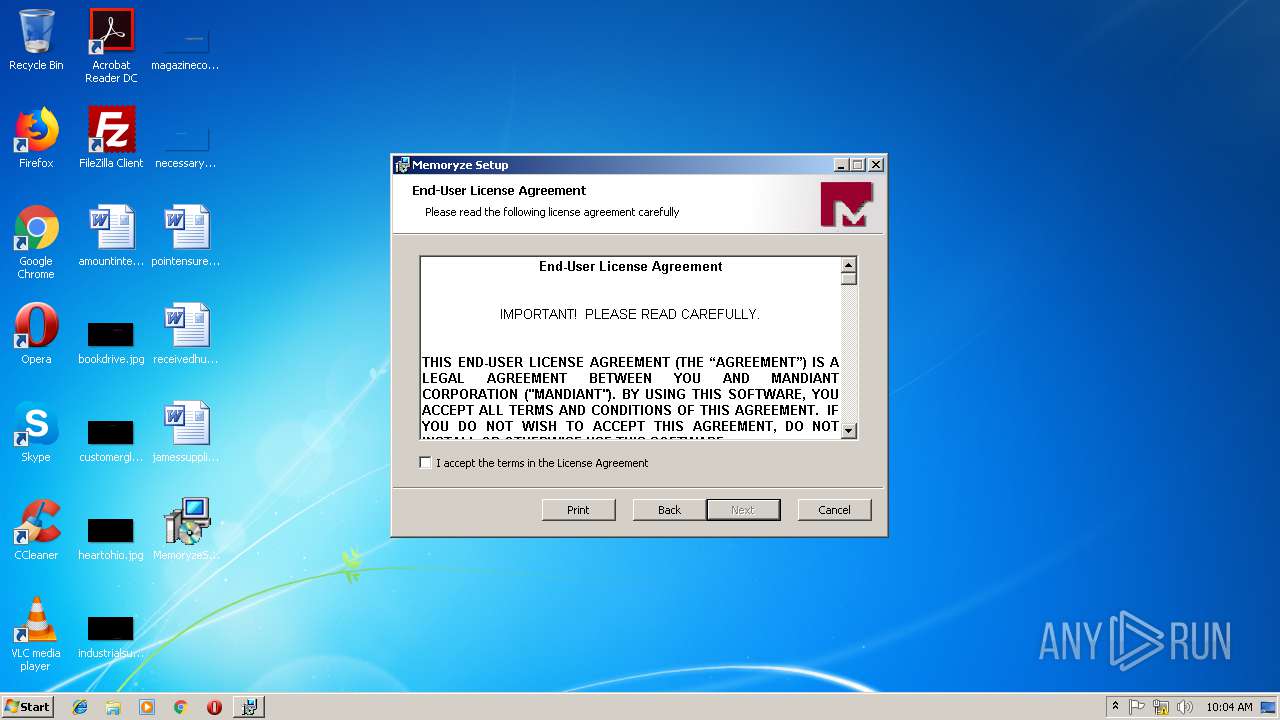The height and width of the screenshot is (720, 1280).
Task: Launch Opera desktop shortcut
Action: pos(36,334)
